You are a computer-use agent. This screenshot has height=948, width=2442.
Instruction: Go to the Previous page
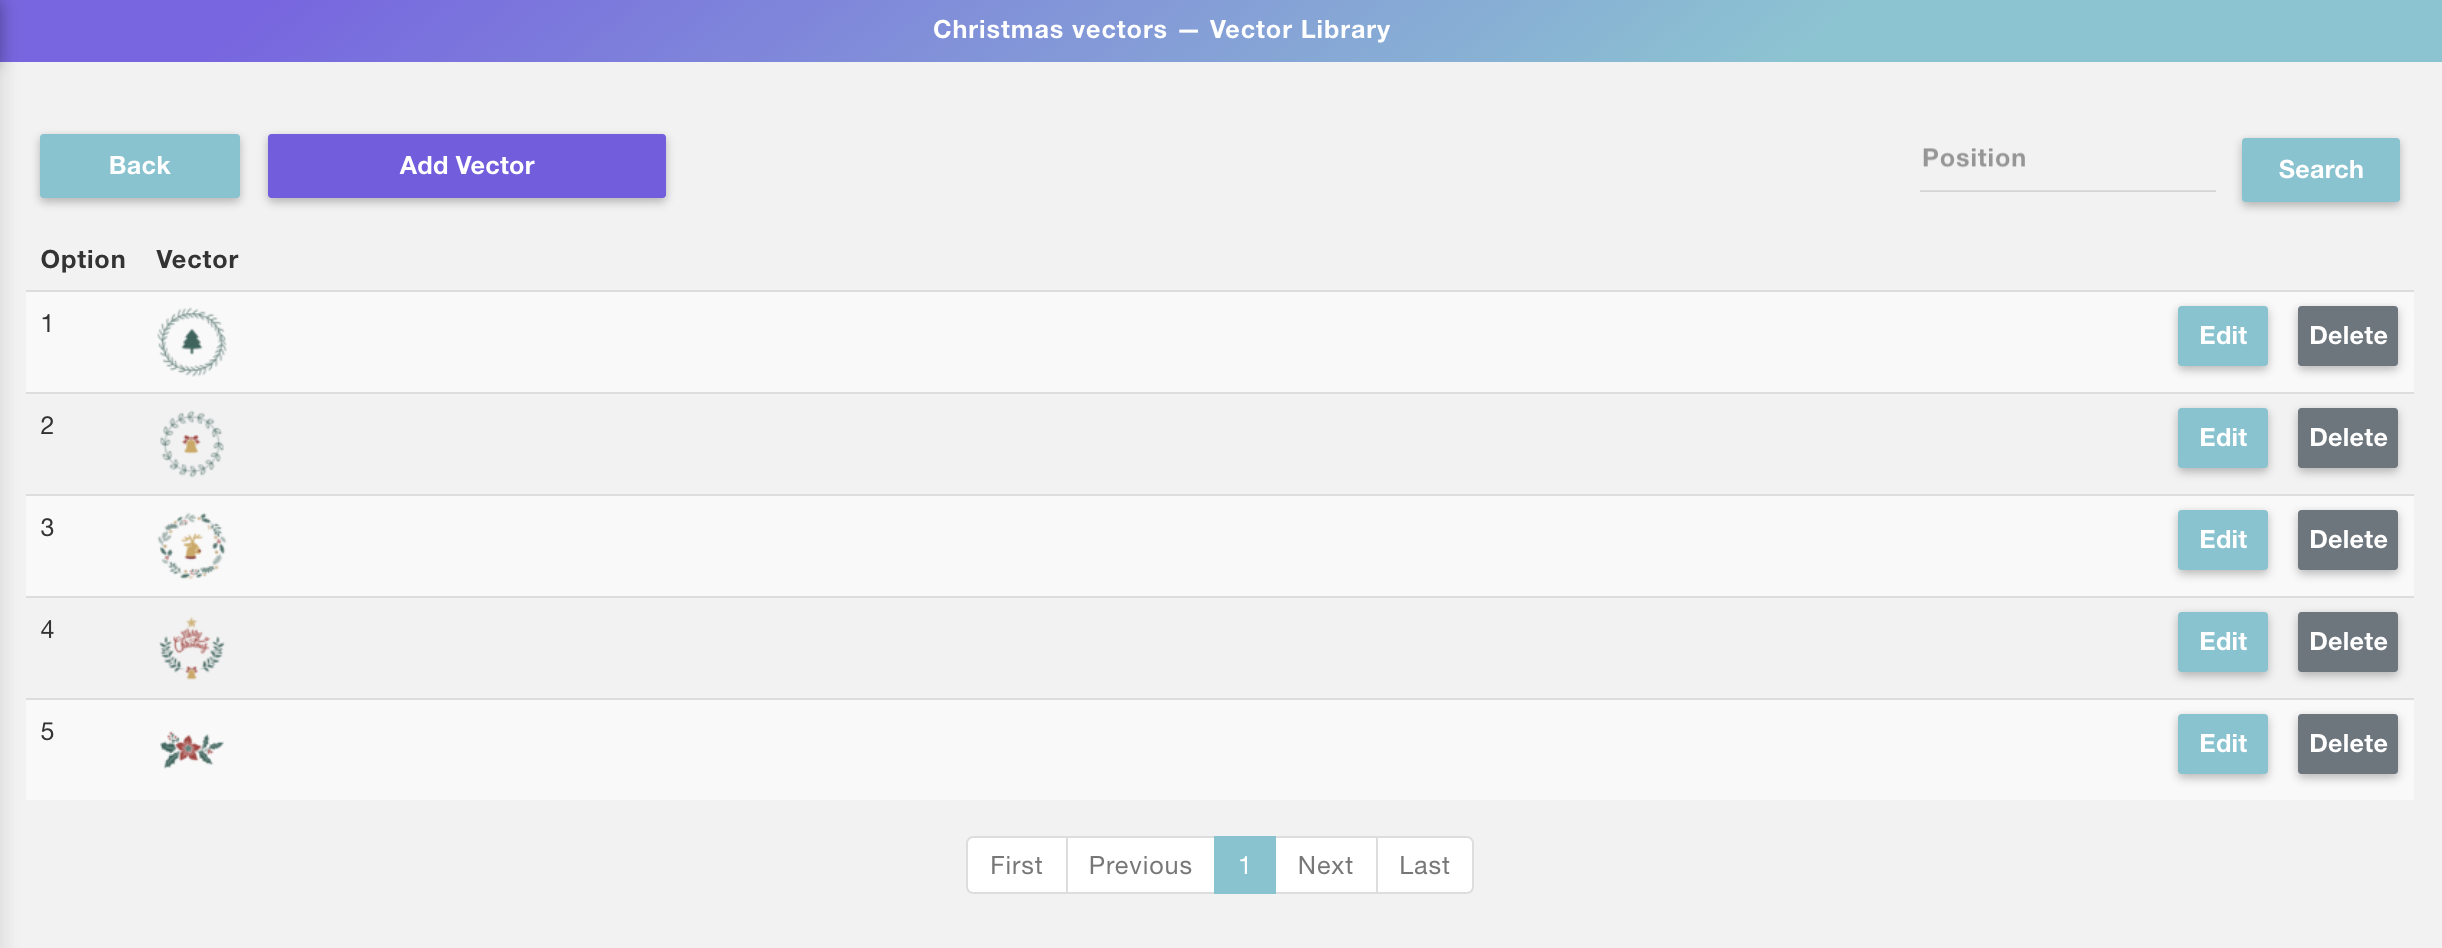click(x=1140, y=865)
